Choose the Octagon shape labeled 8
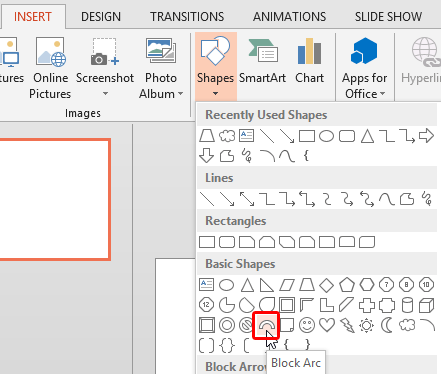 (x=407, y=285)
